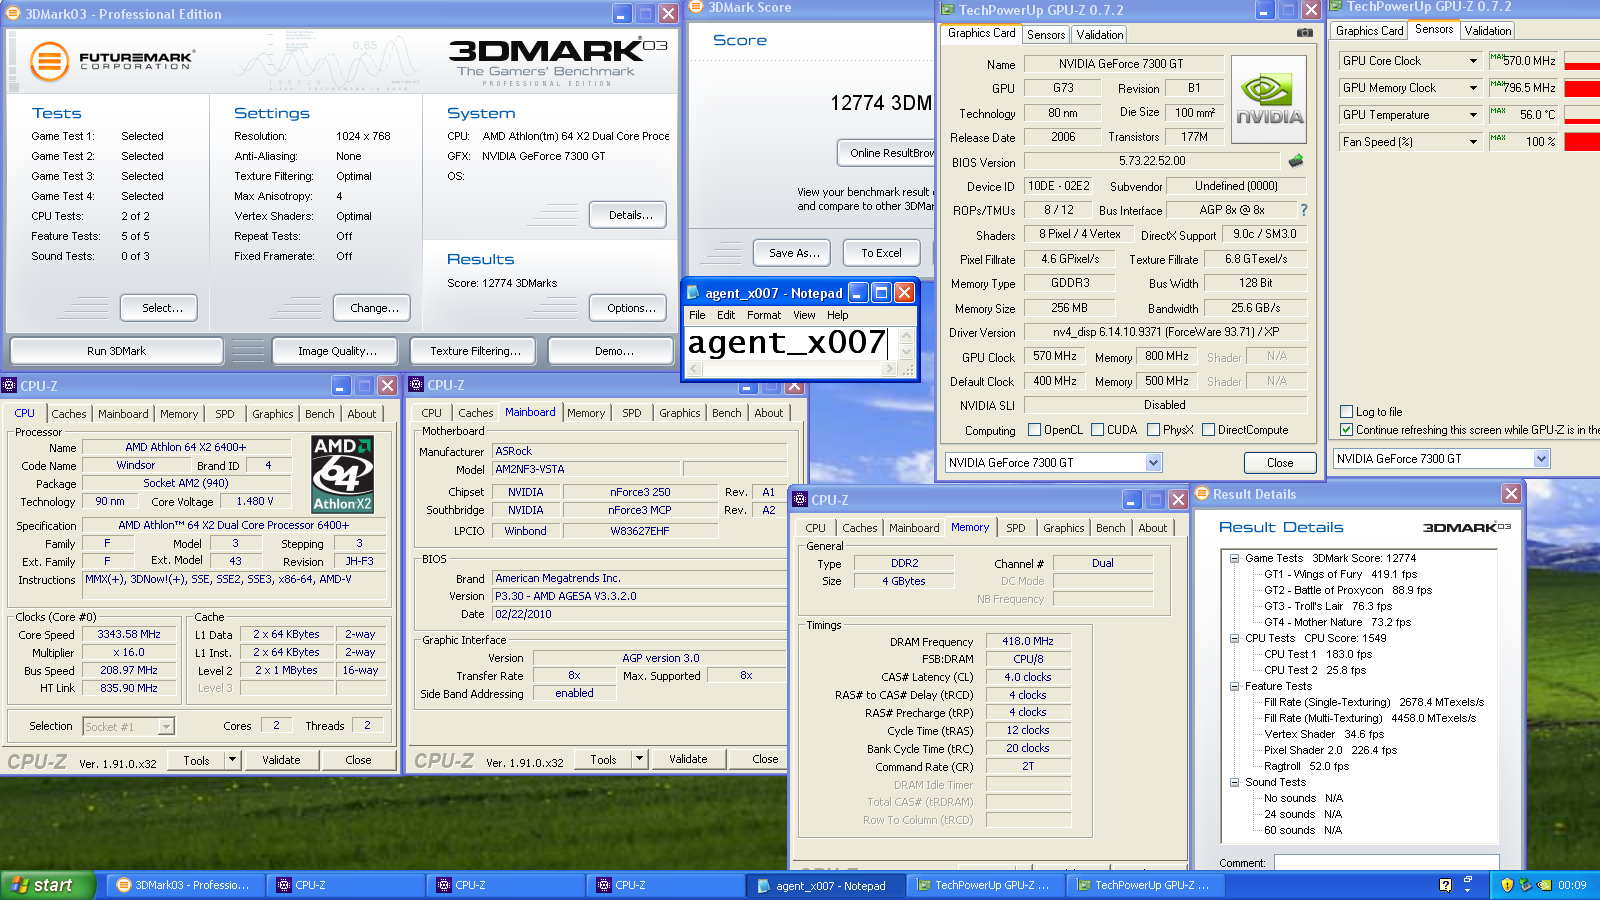Click the To Excel button
1600x900 pixels.
click(x=881, y=253)
